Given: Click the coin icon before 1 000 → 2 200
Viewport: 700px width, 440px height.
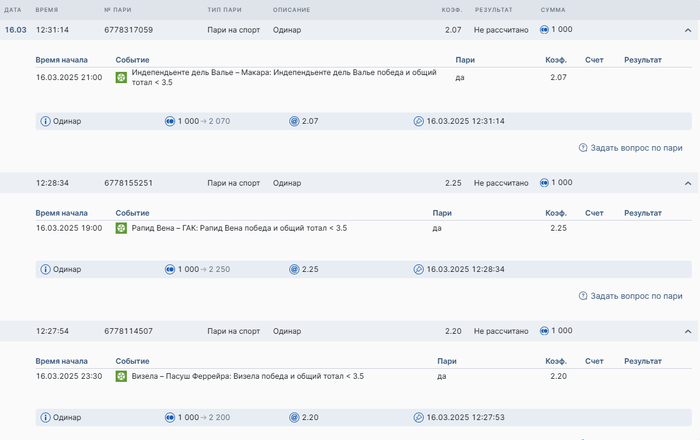Looking at the screenshot, I should click(x=170, y=417).
